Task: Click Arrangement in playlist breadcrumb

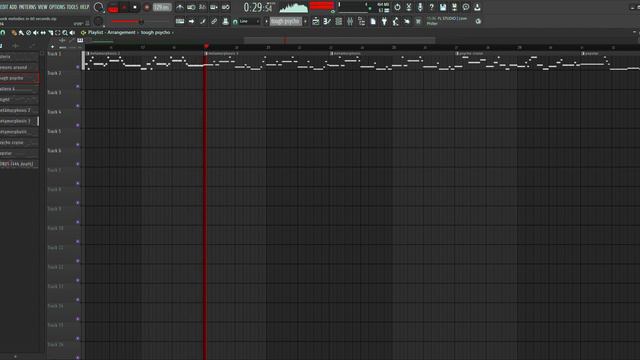Action: 121,33
